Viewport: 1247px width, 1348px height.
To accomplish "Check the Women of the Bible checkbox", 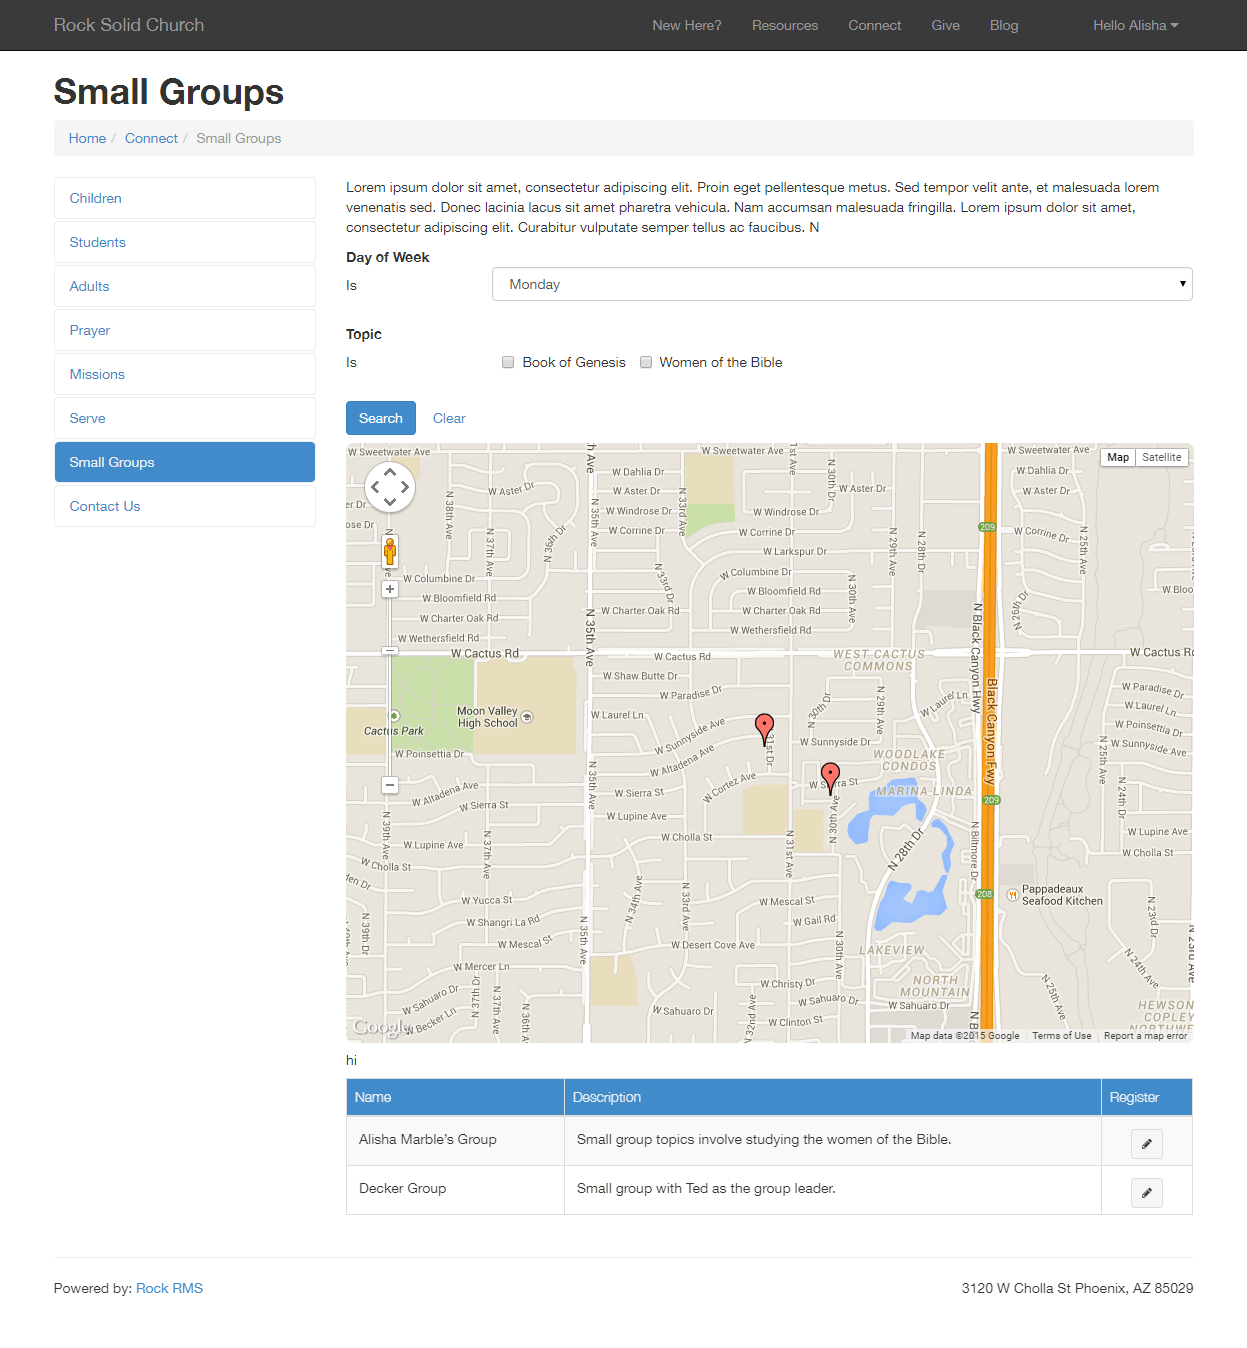I will tap(646, 362).
